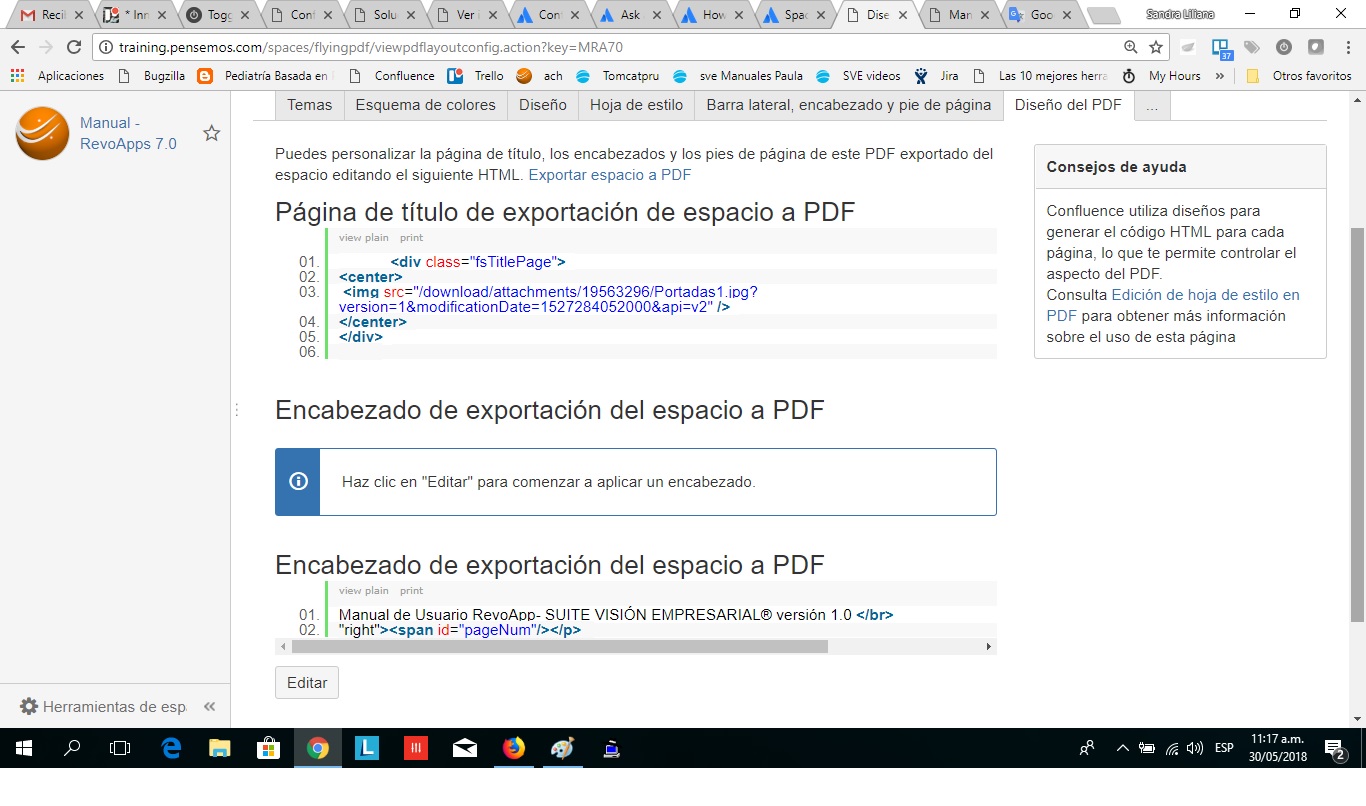Switch to Google Translate browser tab
Viewport: 1366px width, 806px height.
pyautogui.click(x=1040, y=15)
